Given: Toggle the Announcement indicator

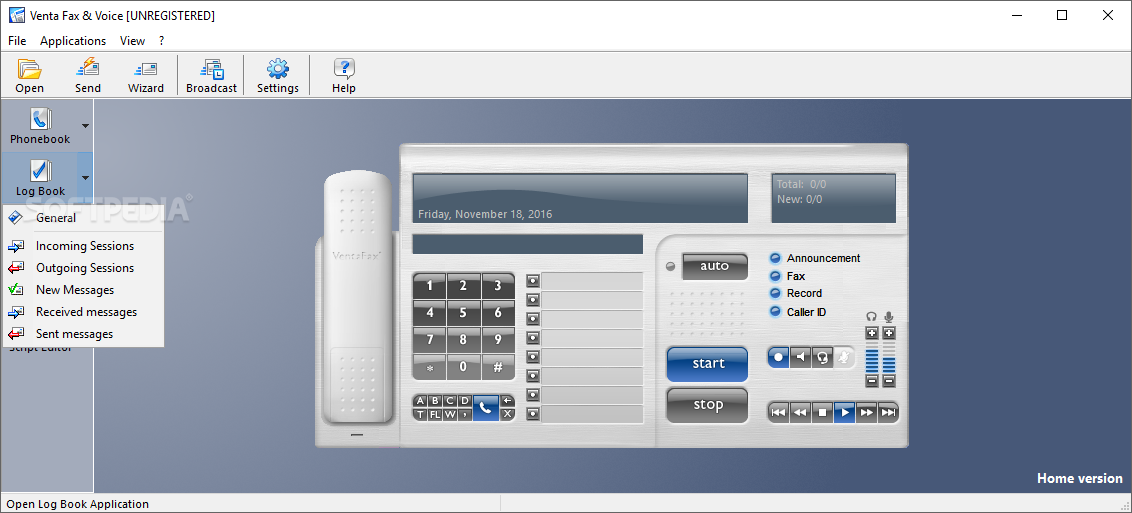Looking at the screenshot, I should (x=775, y=258).
